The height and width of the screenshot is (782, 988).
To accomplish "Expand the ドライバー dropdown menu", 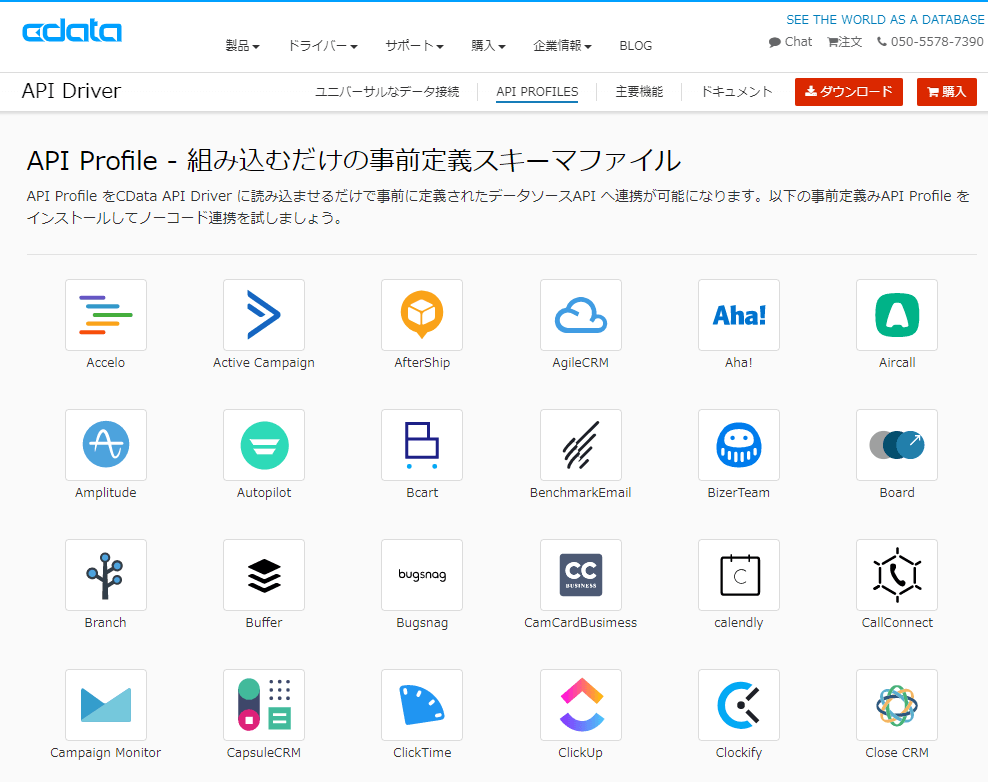I will coord(323,45).
